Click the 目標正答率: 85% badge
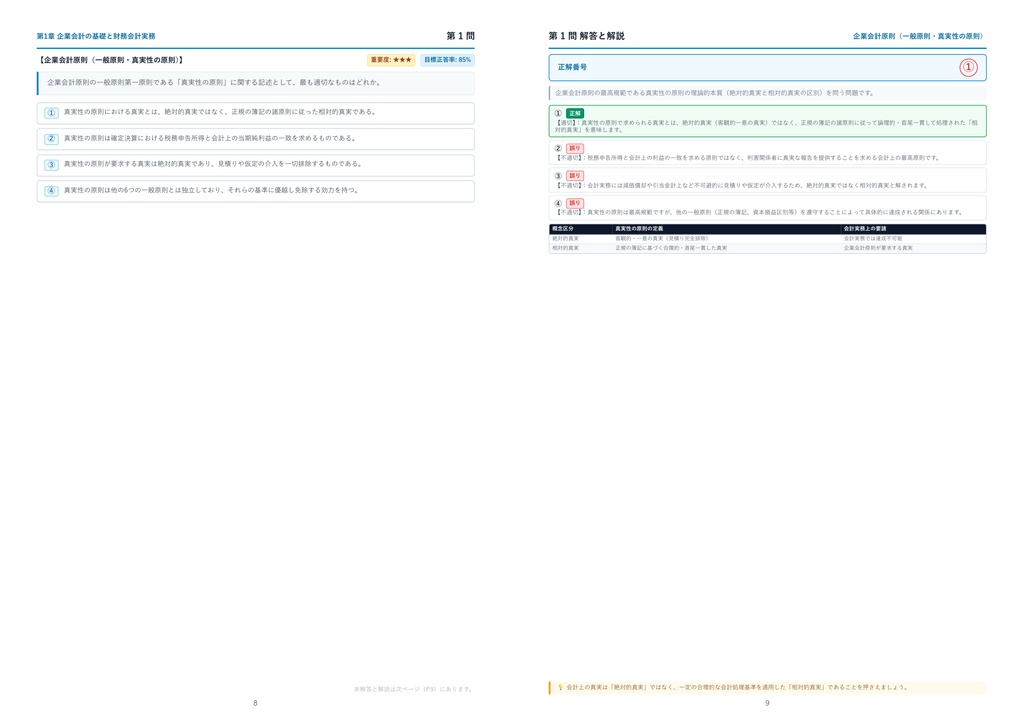The image size is (1024, 724). point(447,60)
